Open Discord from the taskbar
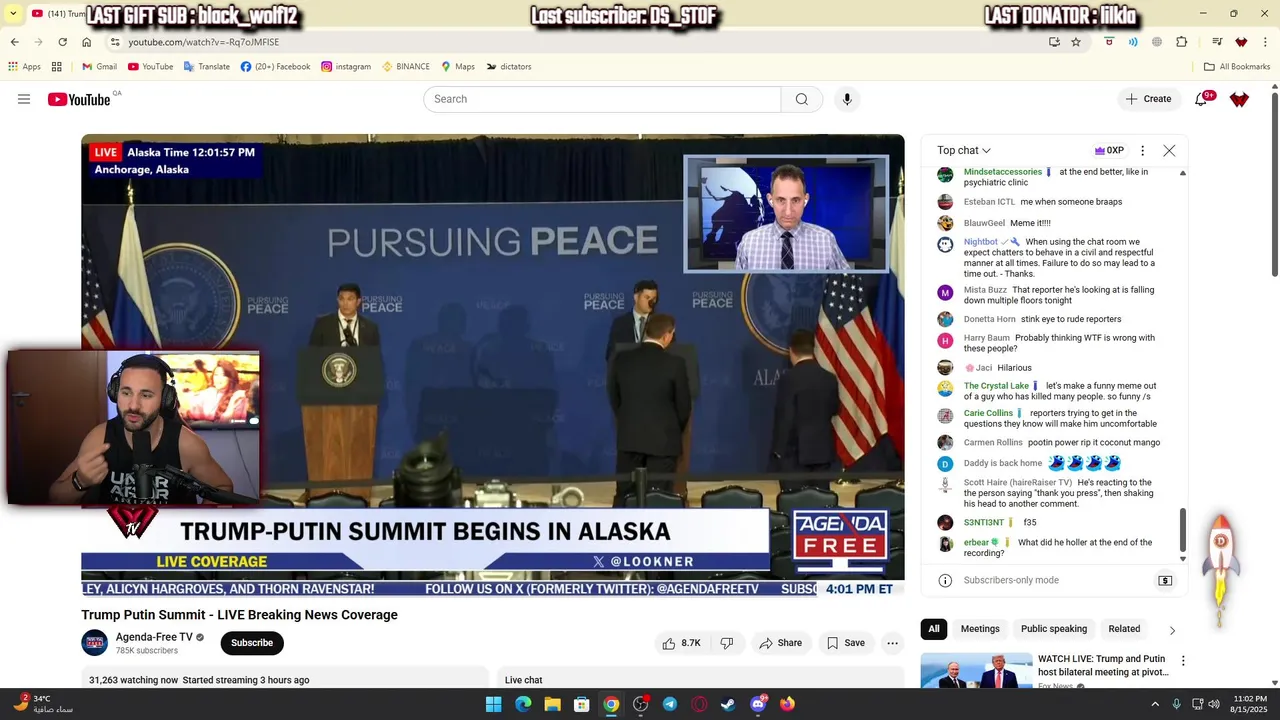This screenshot has width=1280, height=720. click(758, 704)
